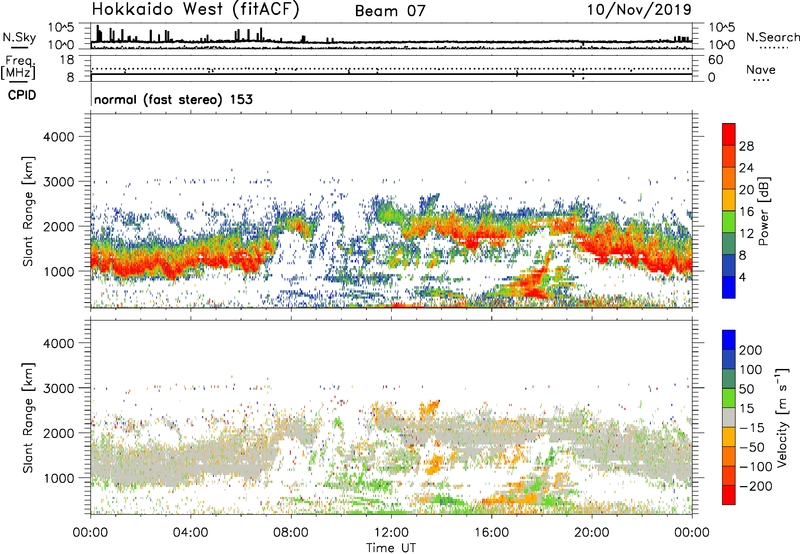Click the dotted line sample under "Nave"

(x=761, y=81)
